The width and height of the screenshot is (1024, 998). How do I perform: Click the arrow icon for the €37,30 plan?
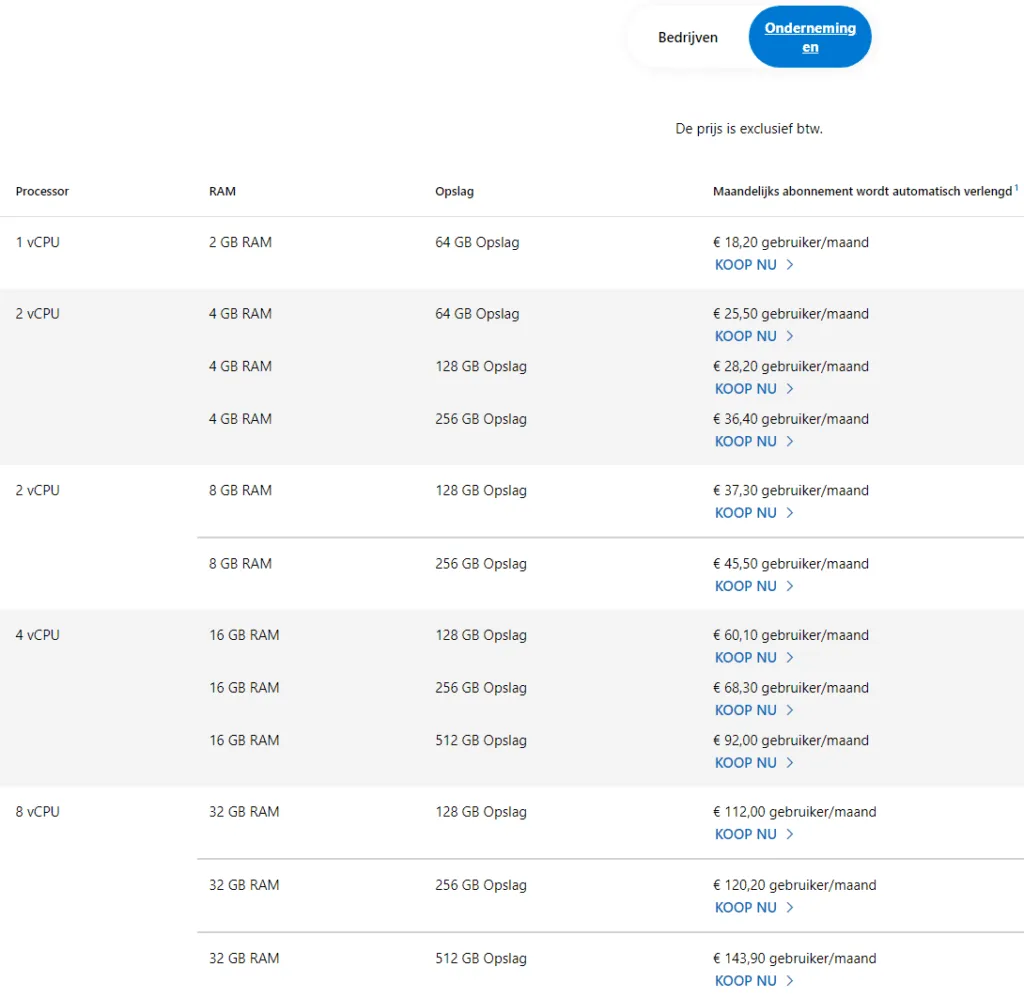point(790,513)
